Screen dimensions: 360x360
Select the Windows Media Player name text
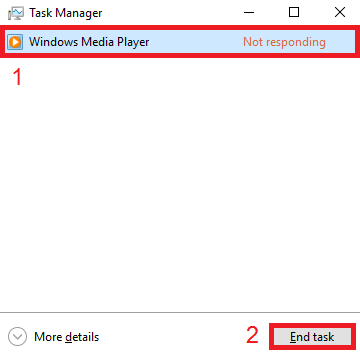click(89, 42)
